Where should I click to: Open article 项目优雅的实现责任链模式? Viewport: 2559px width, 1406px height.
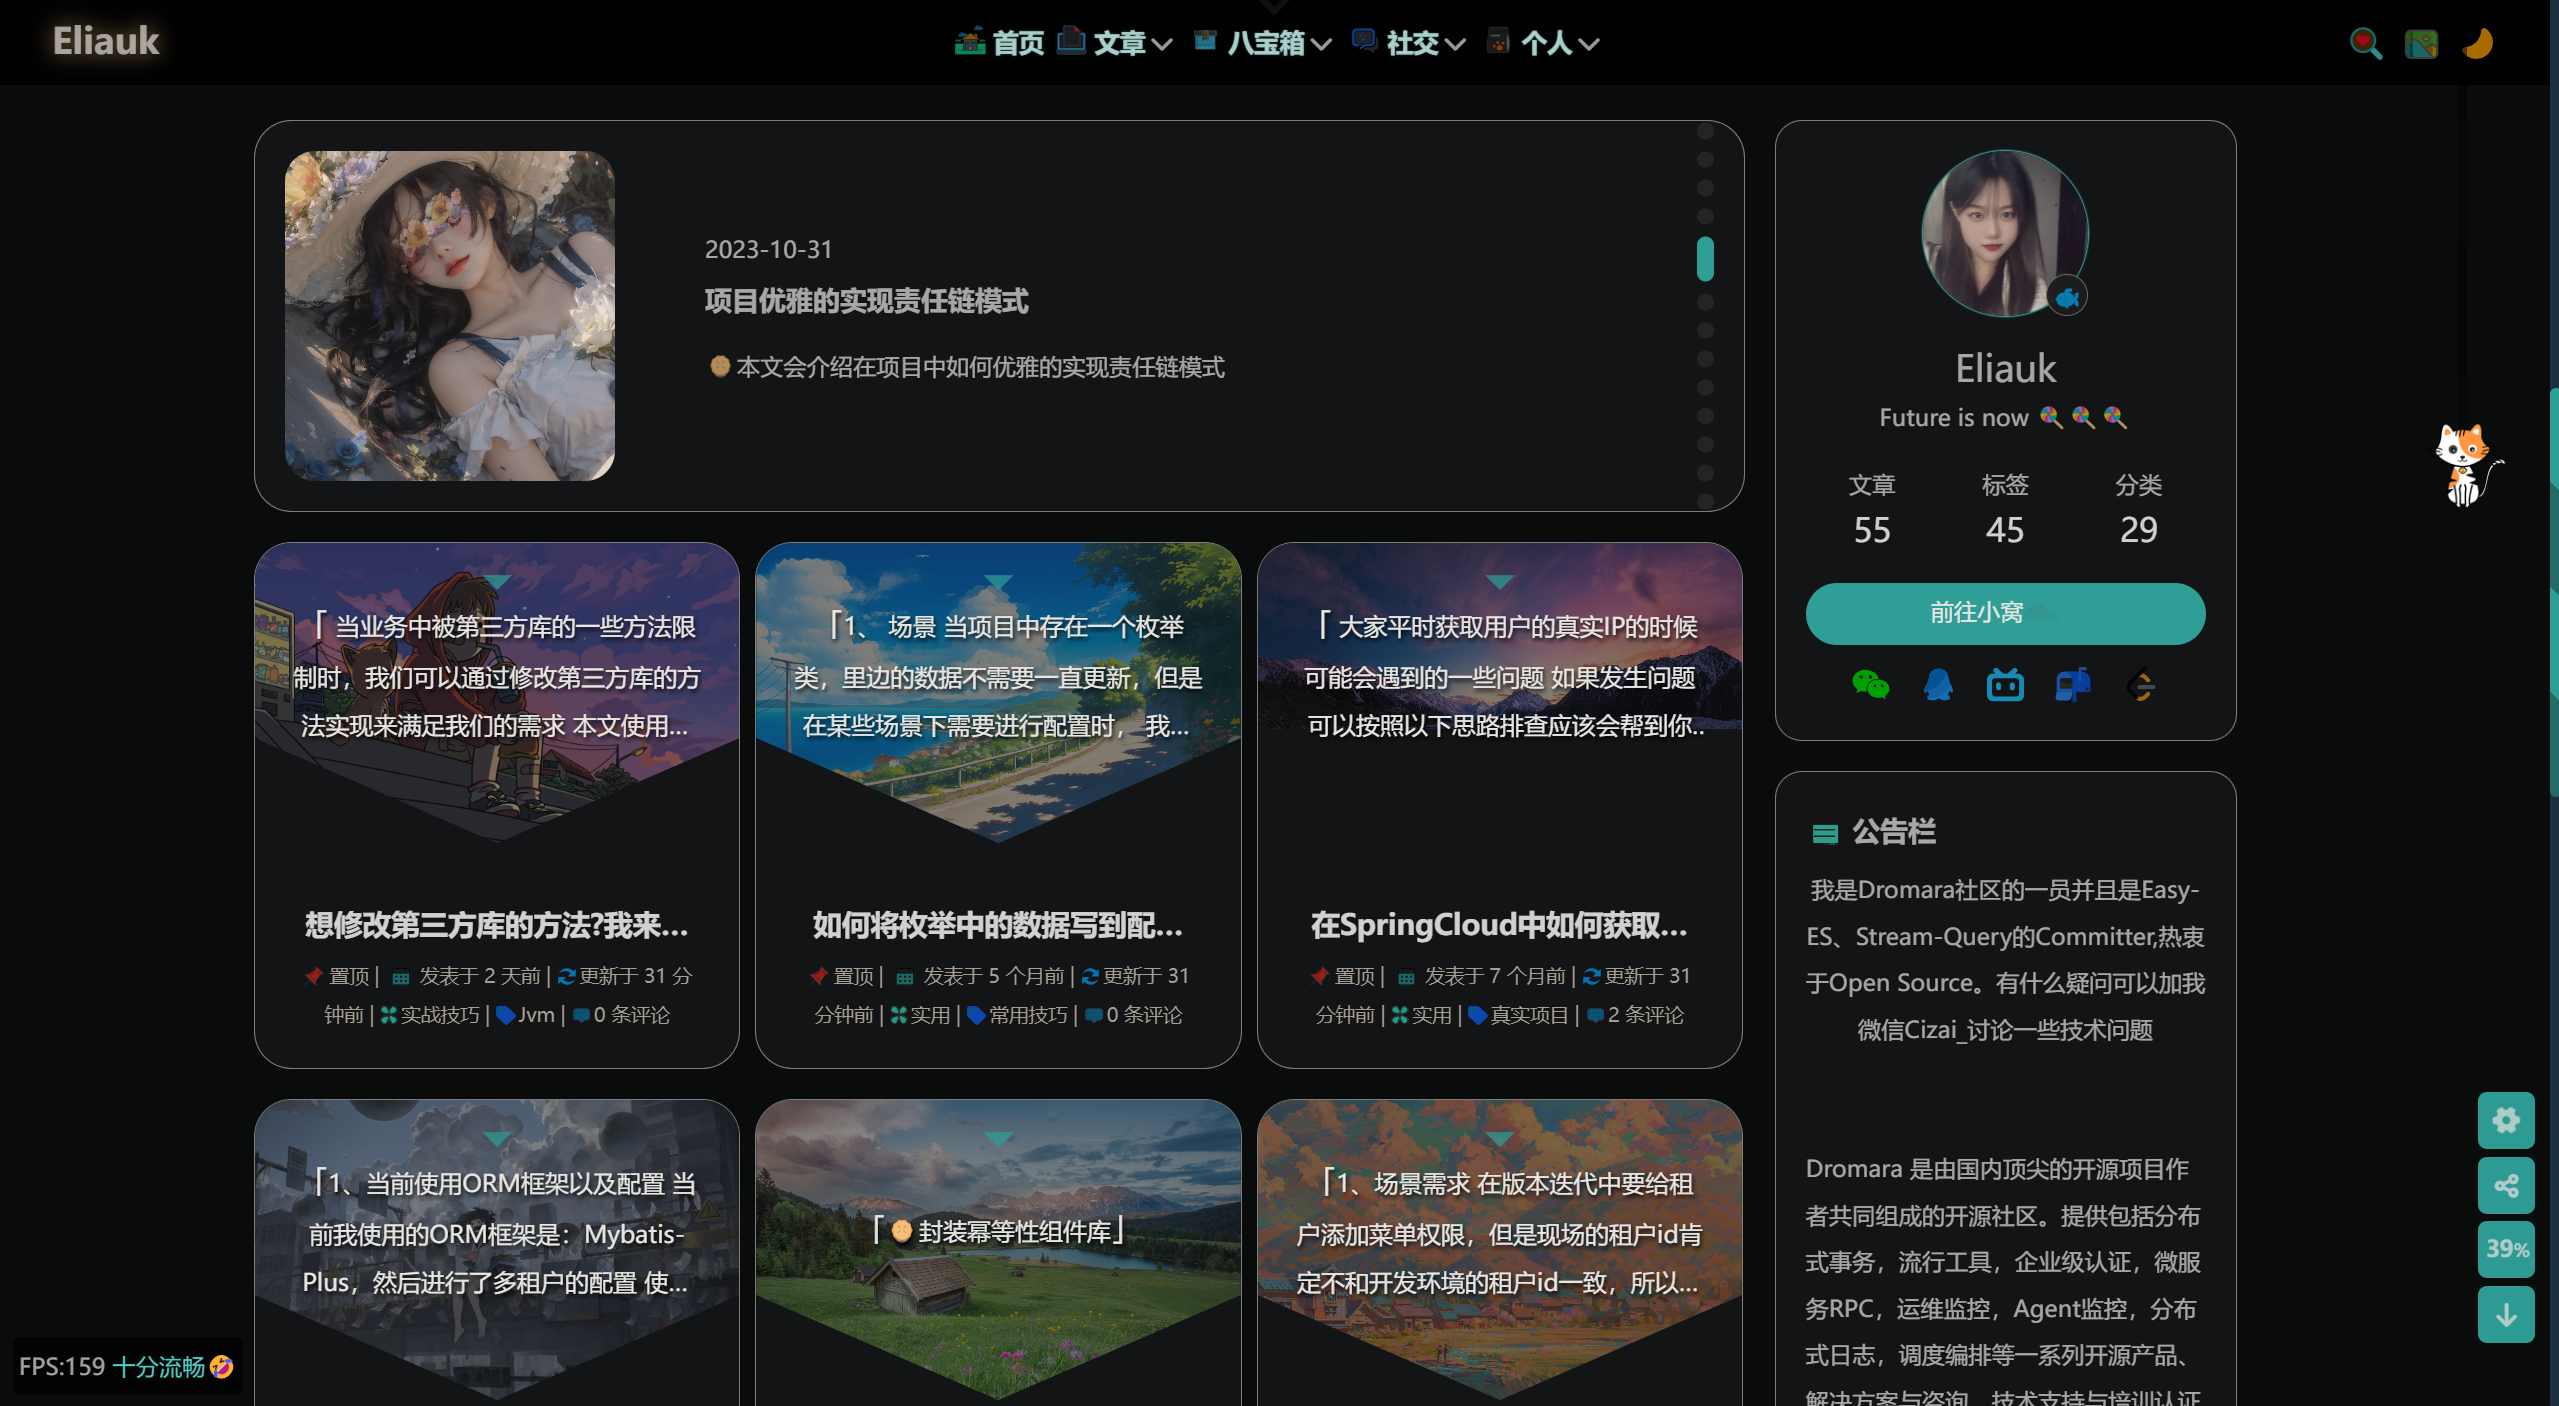(x=866, y=301)
